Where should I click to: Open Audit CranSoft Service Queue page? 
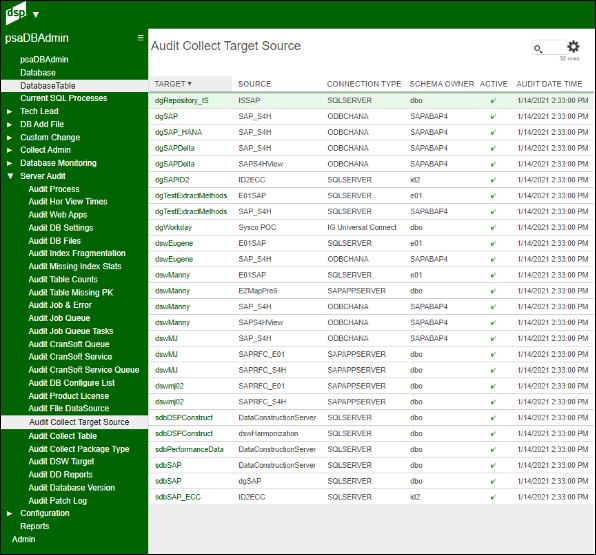pos(84,370)
